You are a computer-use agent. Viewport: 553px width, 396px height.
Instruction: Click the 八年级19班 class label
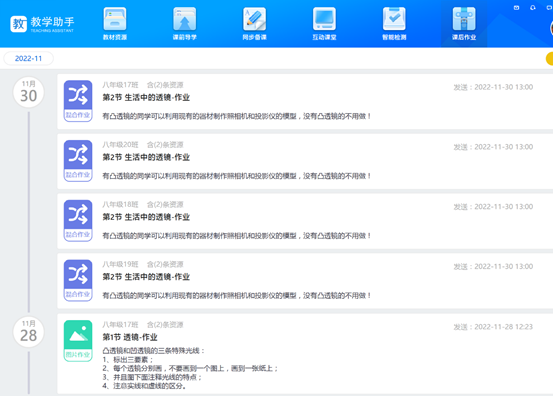(x=120, y=264)
